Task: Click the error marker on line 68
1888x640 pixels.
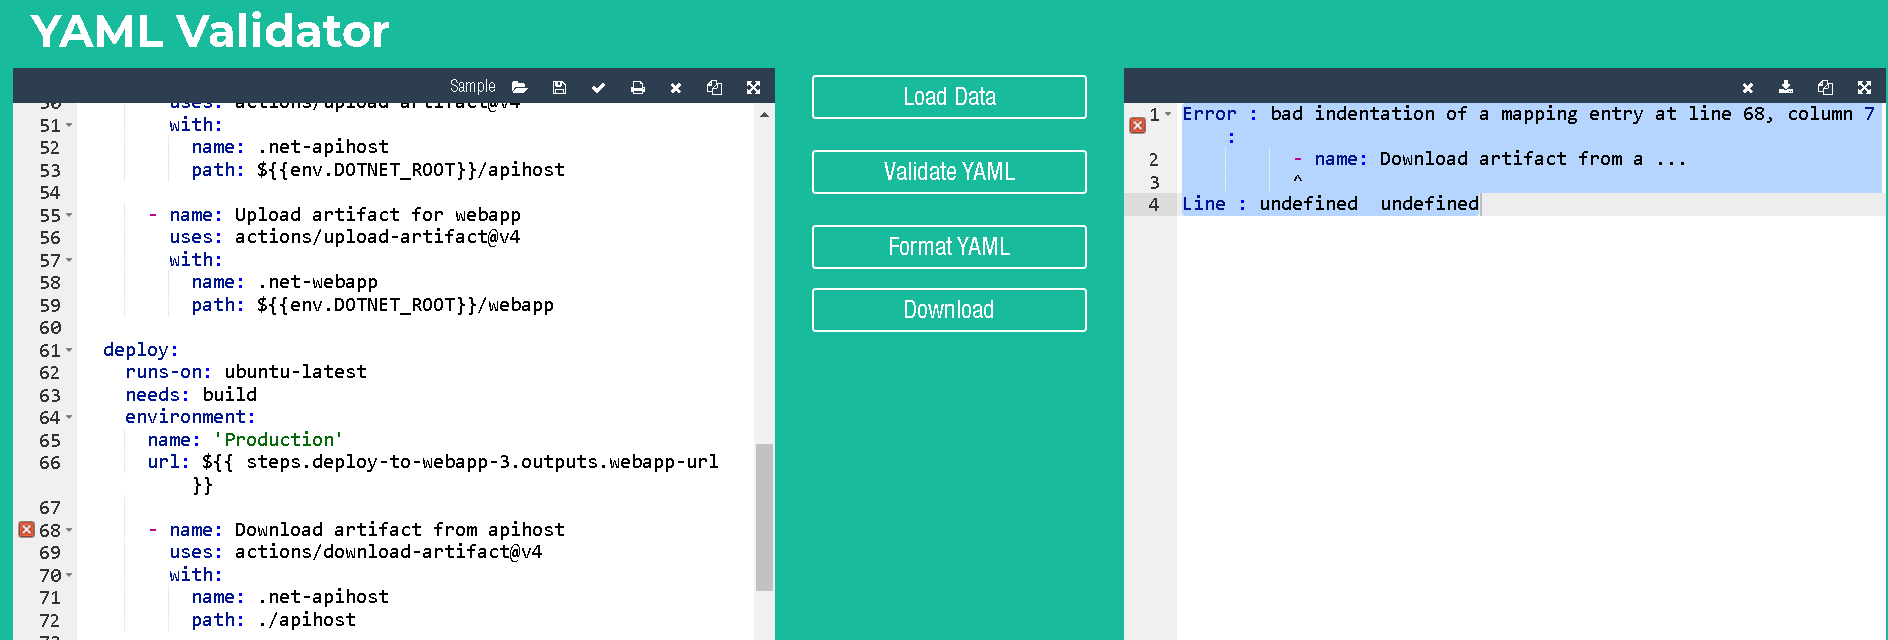Action: [x=27, y=530]
